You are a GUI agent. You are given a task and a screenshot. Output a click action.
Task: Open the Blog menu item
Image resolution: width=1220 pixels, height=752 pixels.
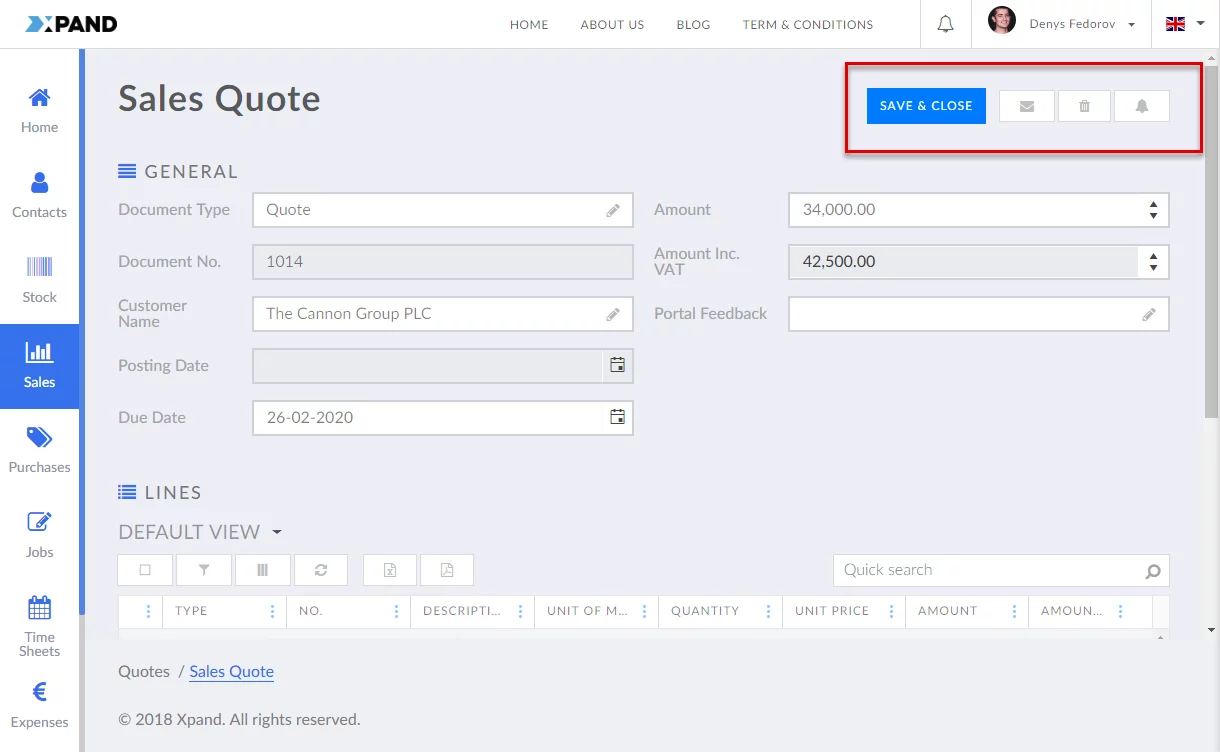693,25
